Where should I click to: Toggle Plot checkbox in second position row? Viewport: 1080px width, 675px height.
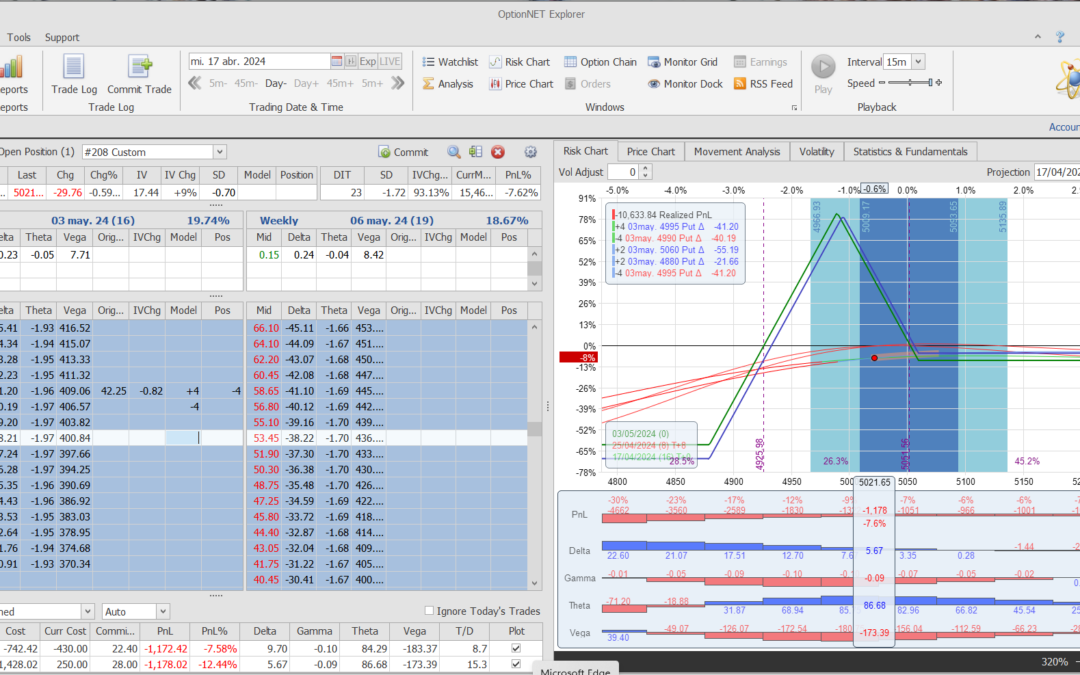pyautogui.click(x=516, y=665)
